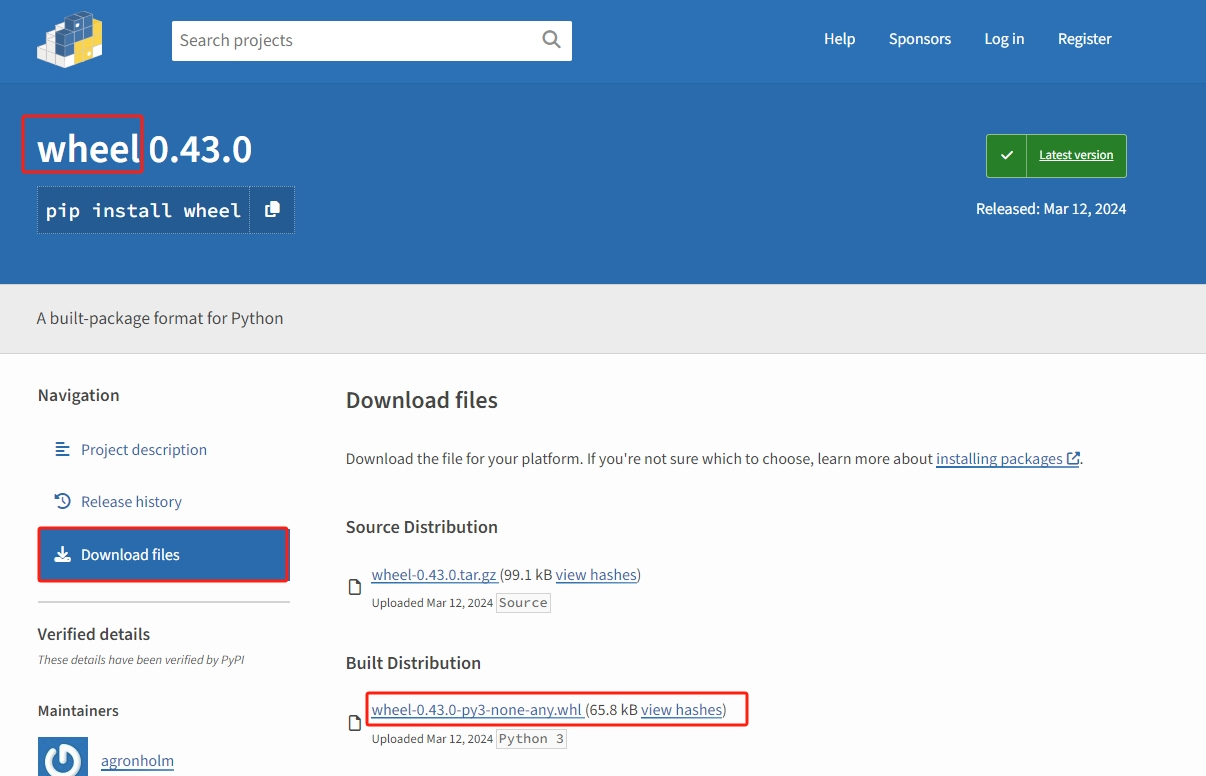
Task: Open the Register page
Action: tap(1085, 39)
